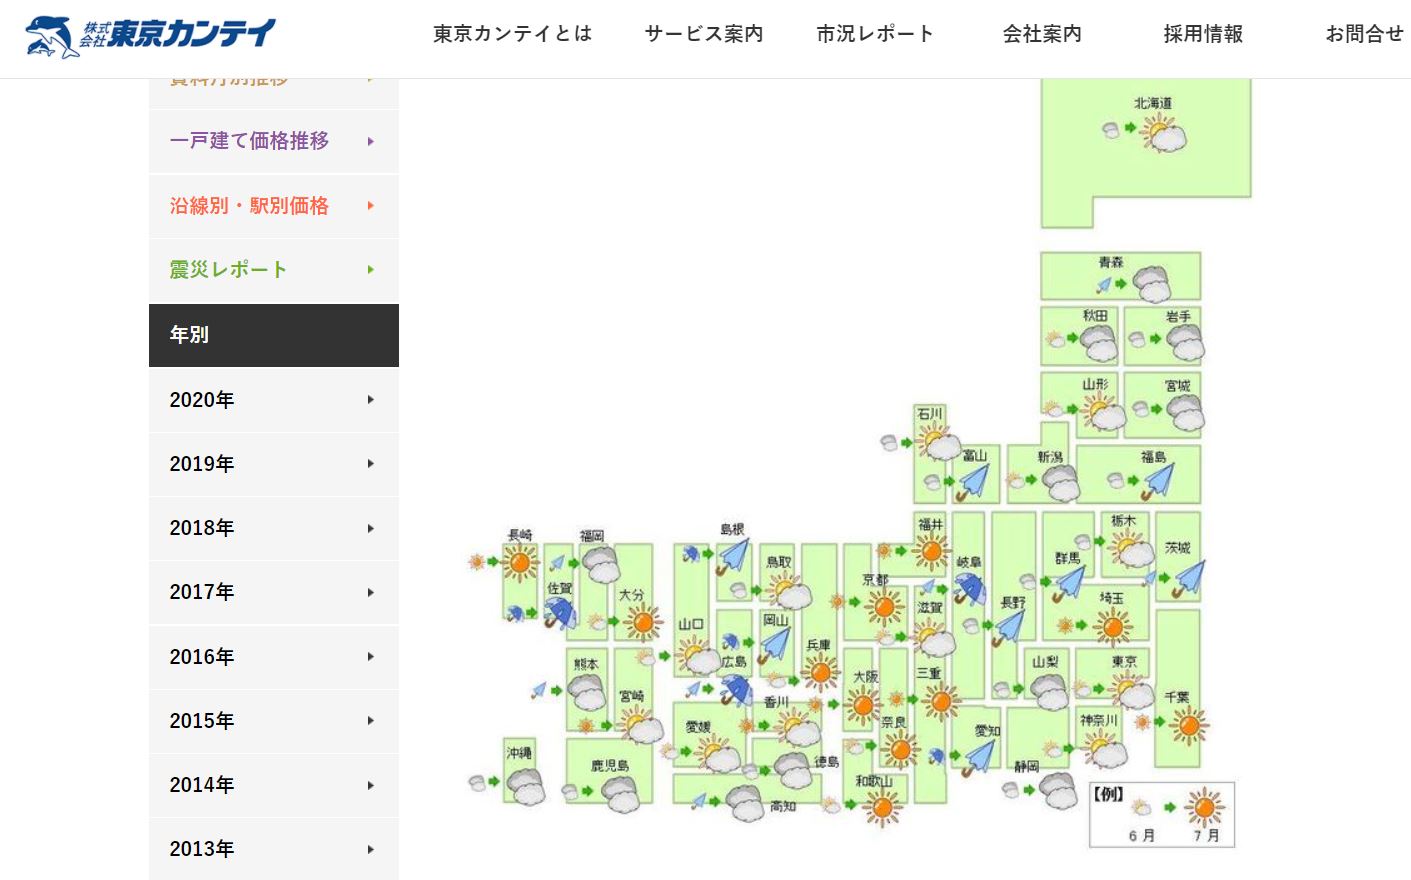Click the sun icon in Nagasaki tile

[x=519, y=563]
